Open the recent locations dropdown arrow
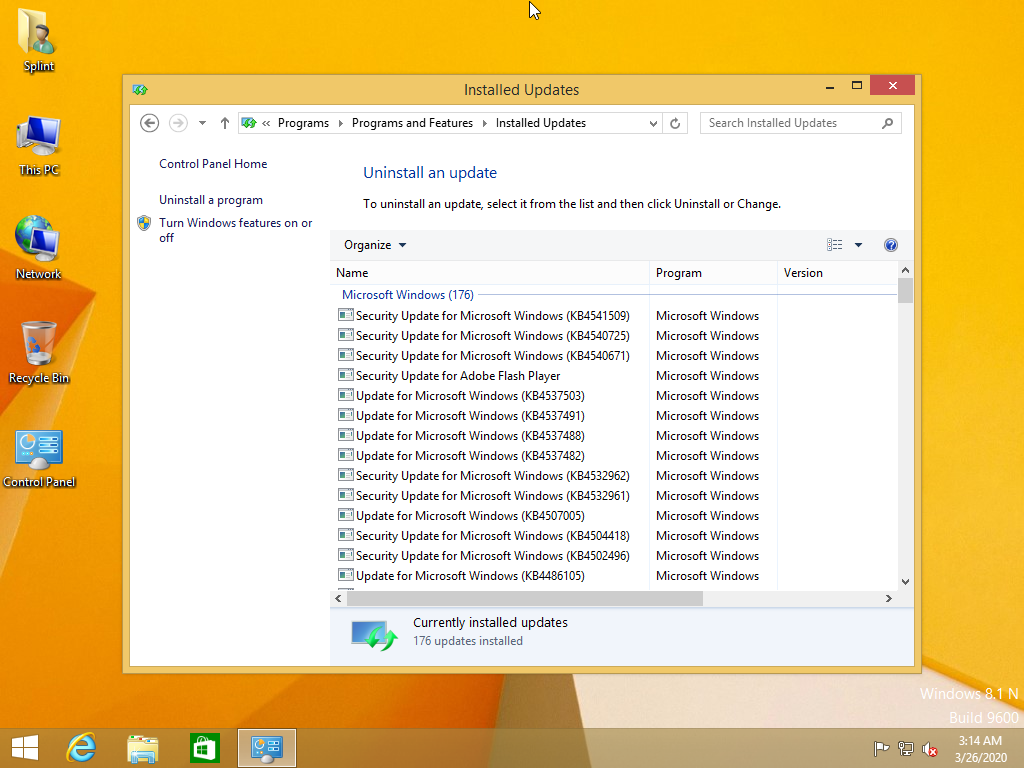 [202, 123]
